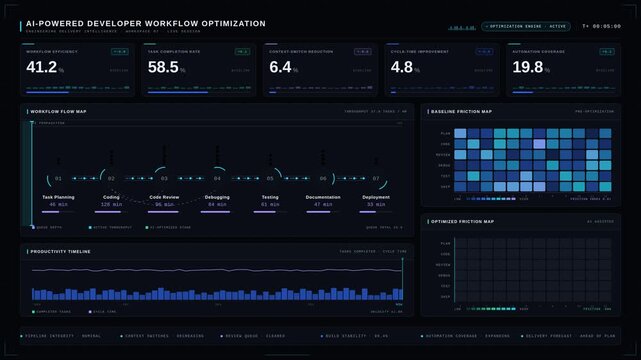Click the delta badge on Task Completion Rate card
Image resolution: width=641 pixels, height=360 pixels.
tap(242, 51)
